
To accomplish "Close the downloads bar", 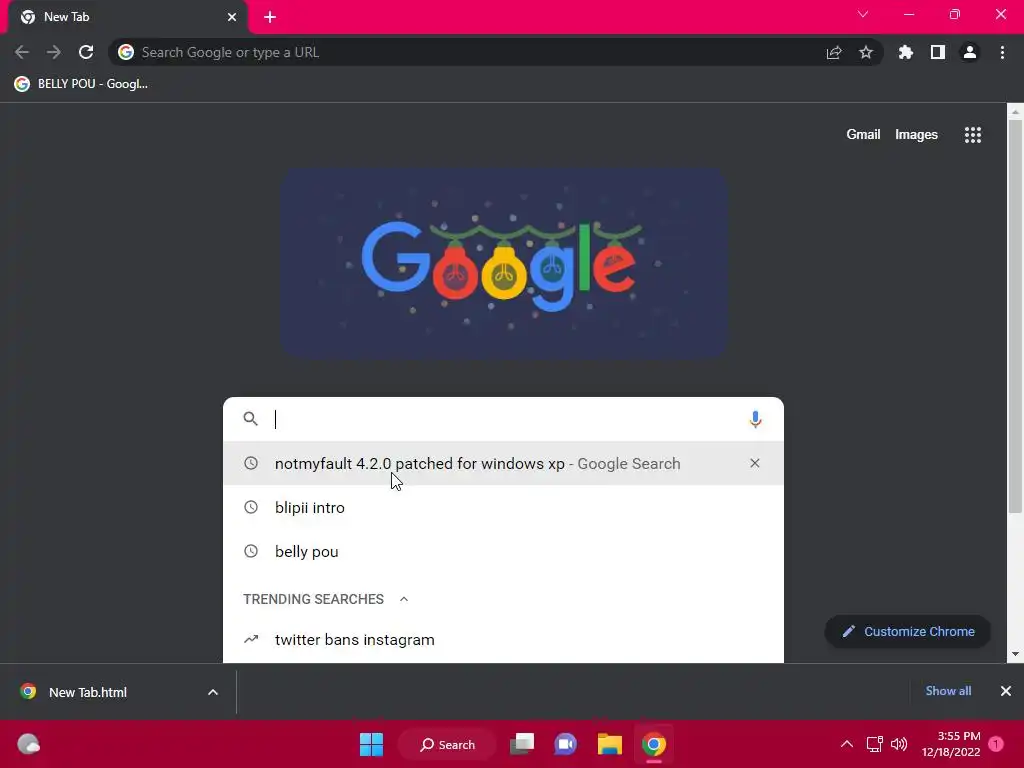I will coord(1006,691).
